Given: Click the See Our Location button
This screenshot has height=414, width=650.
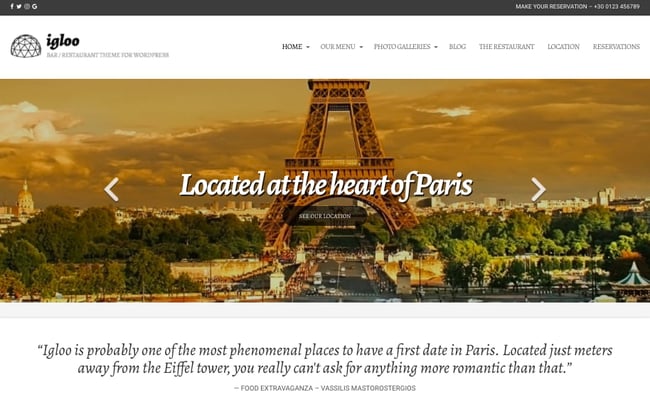Looking at the screenshot, I should [325, 216].
